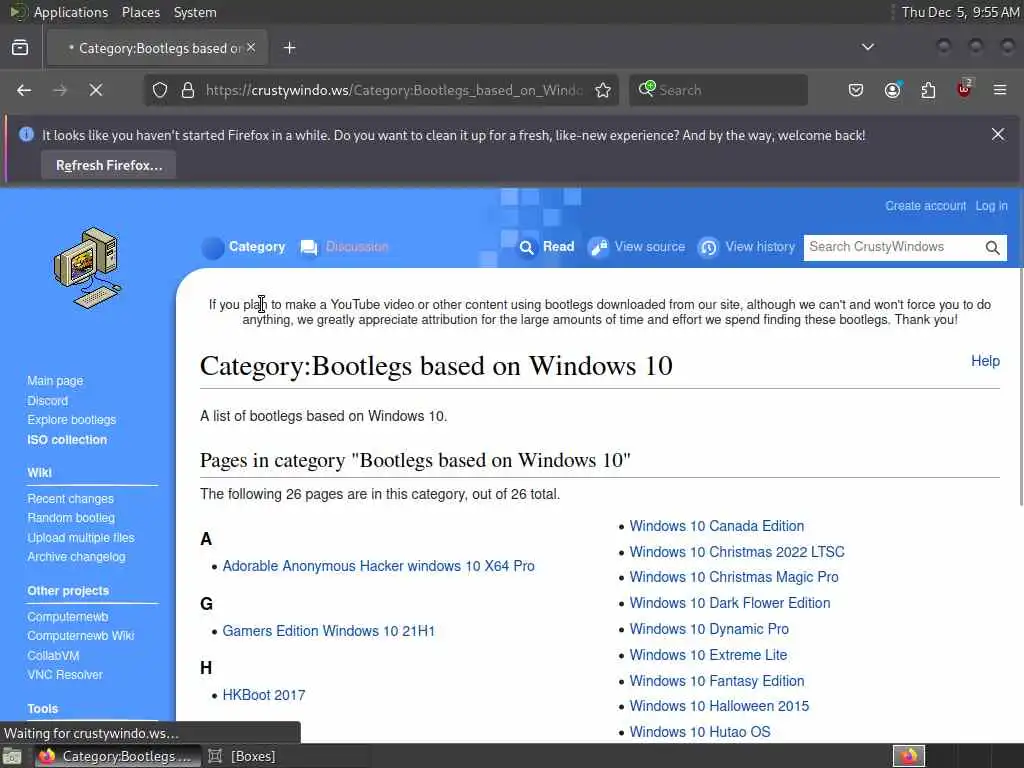Show site security lock information
This screenshot has width=1024, height=768.
point(188,90)
